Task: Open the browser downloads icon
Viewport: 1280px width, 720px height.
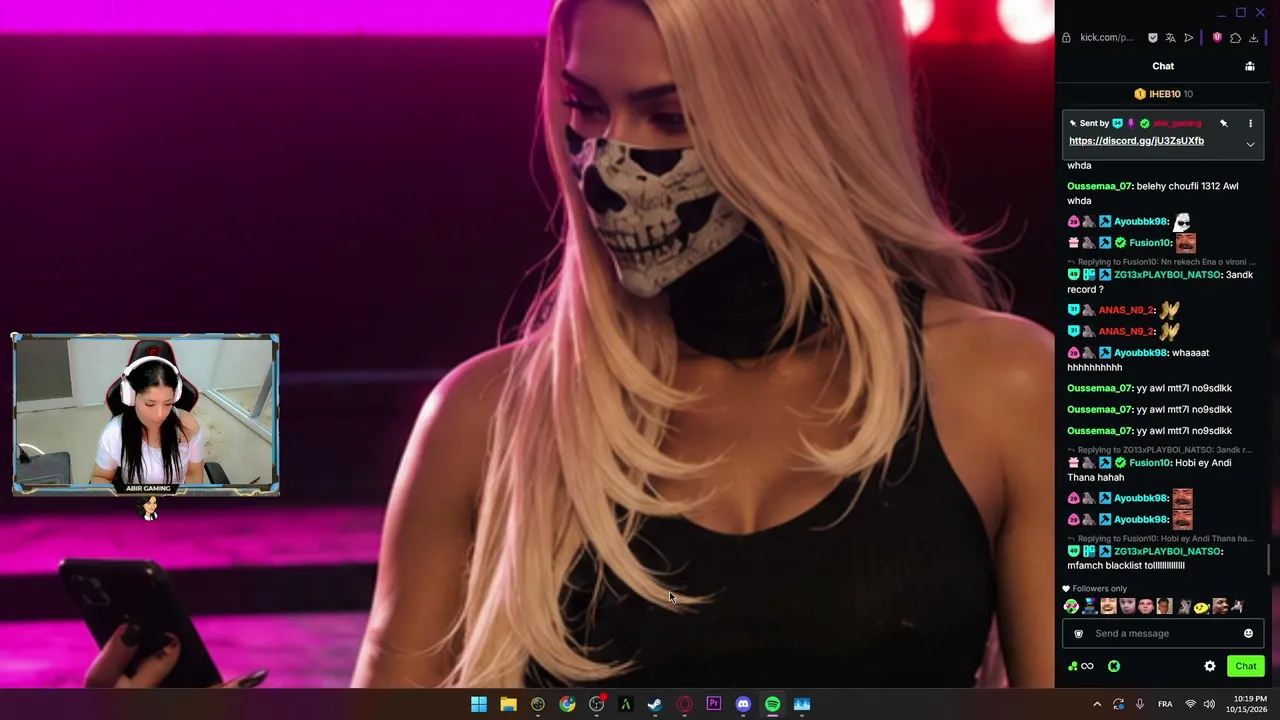Action: pyautogui.click(x=1253, y=38)
